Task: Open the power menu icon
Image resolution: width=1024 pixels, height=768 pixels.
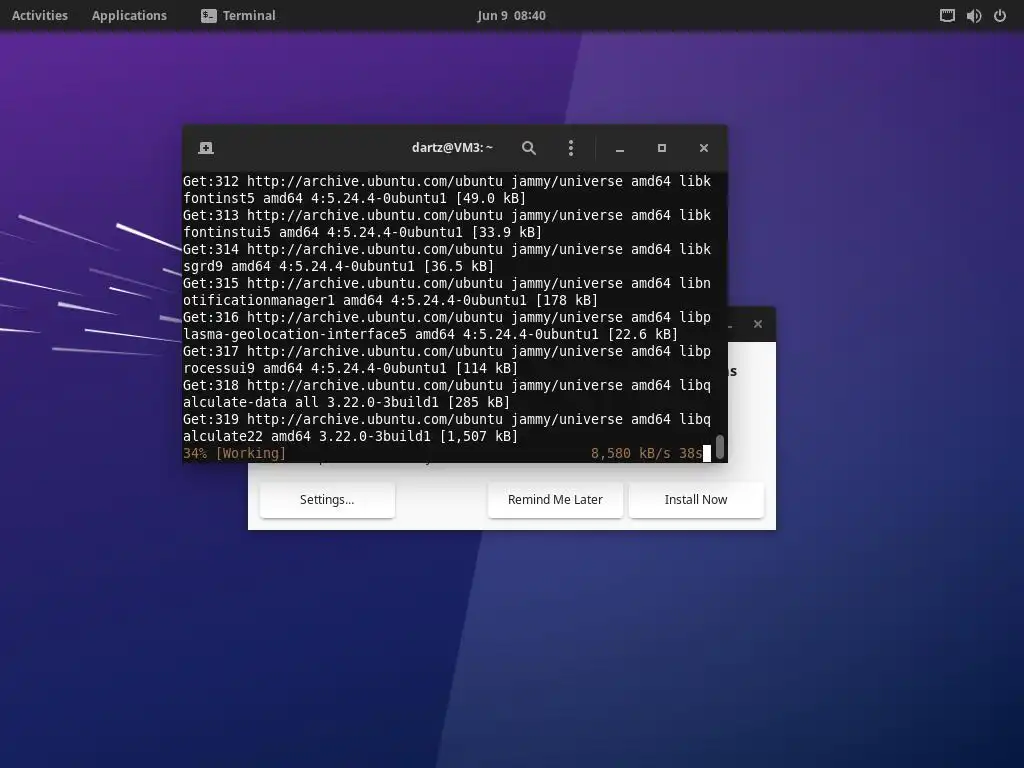Action: point(1000,16)
